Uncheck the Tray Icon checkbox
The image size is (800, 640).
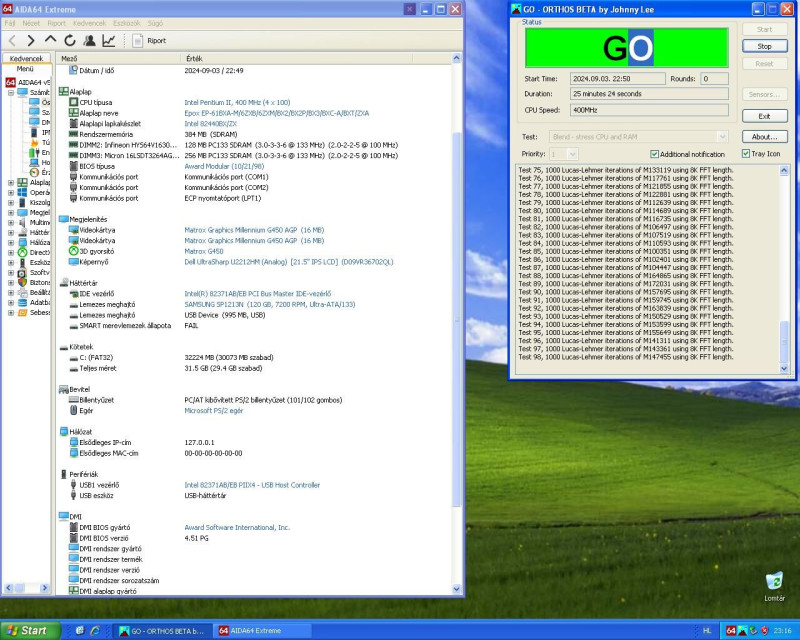(x=746, y=154)
